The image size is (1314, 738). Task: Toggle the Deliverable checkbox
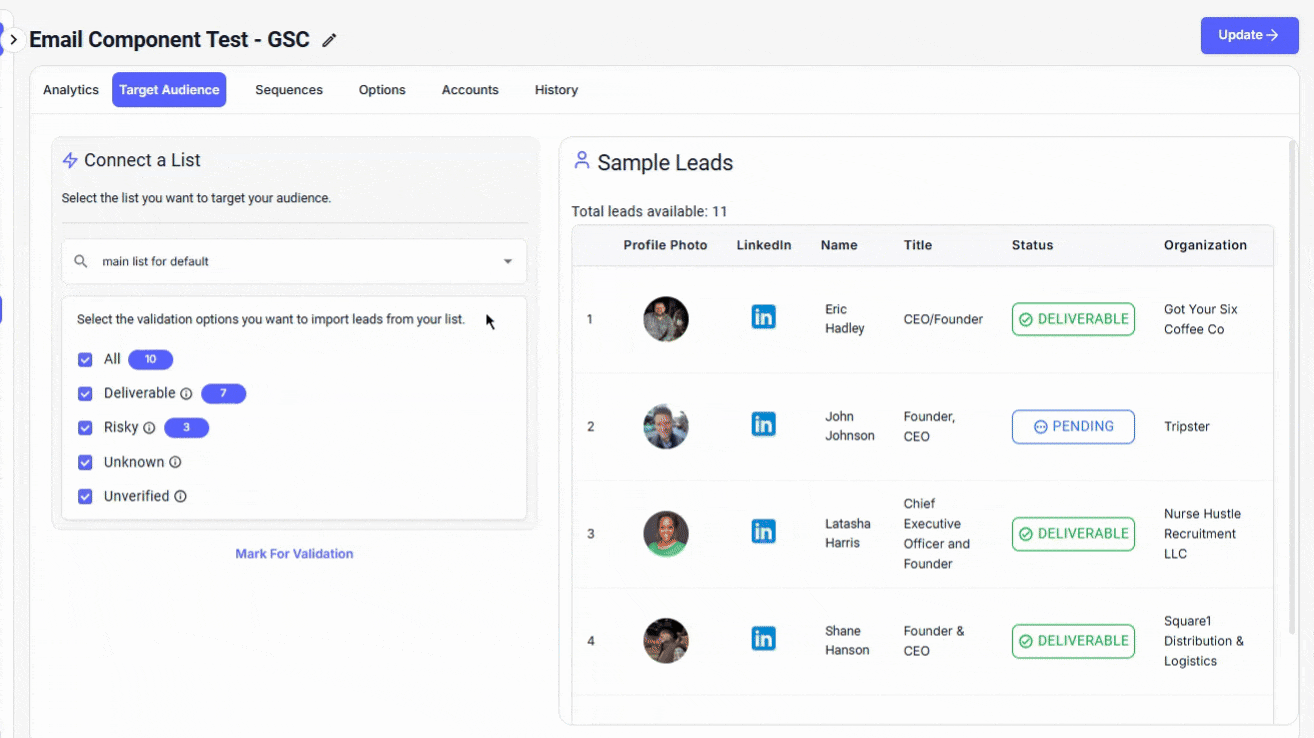[85, 394]
